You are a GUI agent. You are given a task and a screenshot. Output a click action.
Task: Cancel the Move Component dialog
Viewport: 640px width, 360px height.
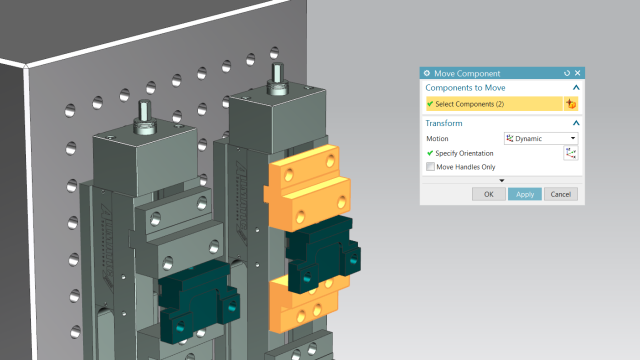pyautogui.click(x=560, y=194)
